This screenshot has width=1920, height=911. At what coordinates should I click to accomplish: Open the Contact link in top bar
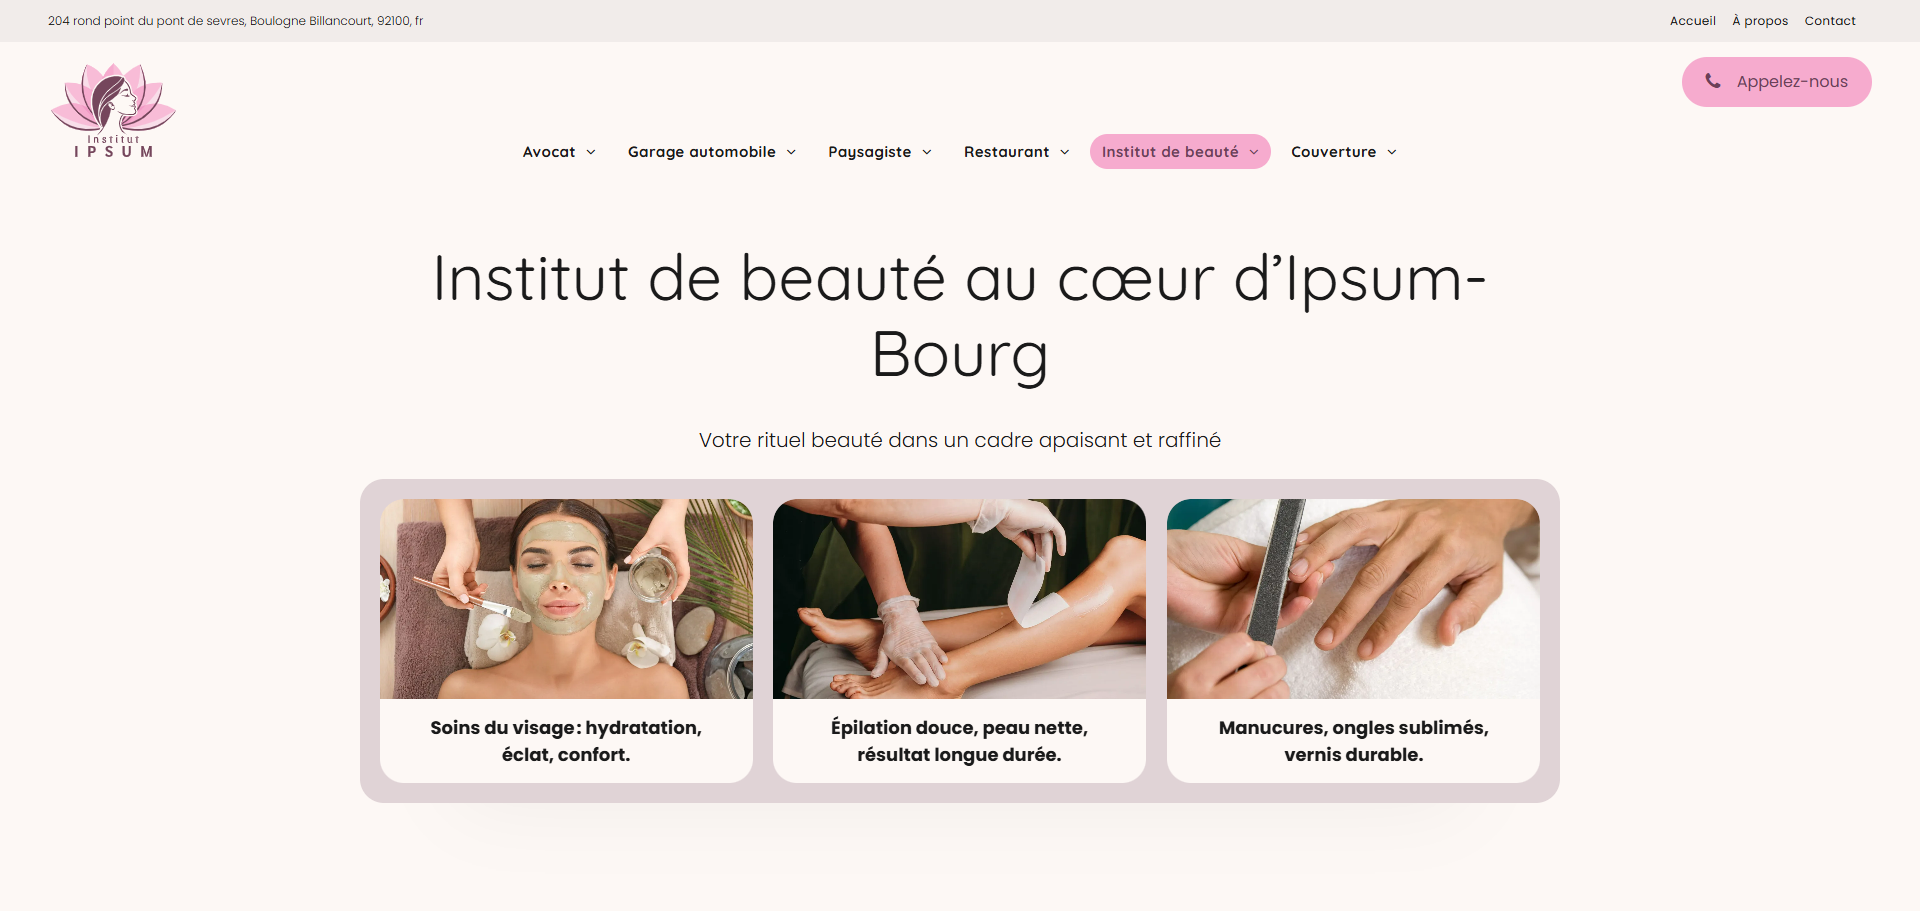pos(1830,21)
